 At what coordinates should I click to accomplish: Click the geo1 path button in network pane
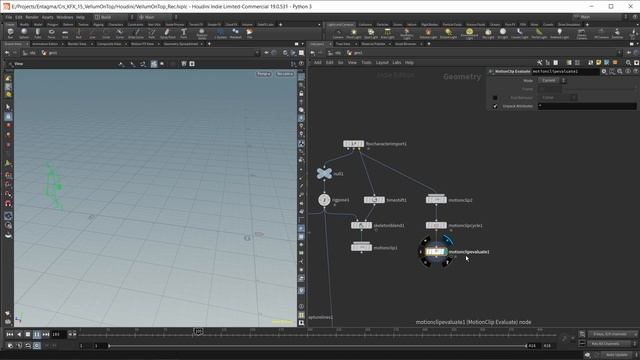click(x=355, y=53)
